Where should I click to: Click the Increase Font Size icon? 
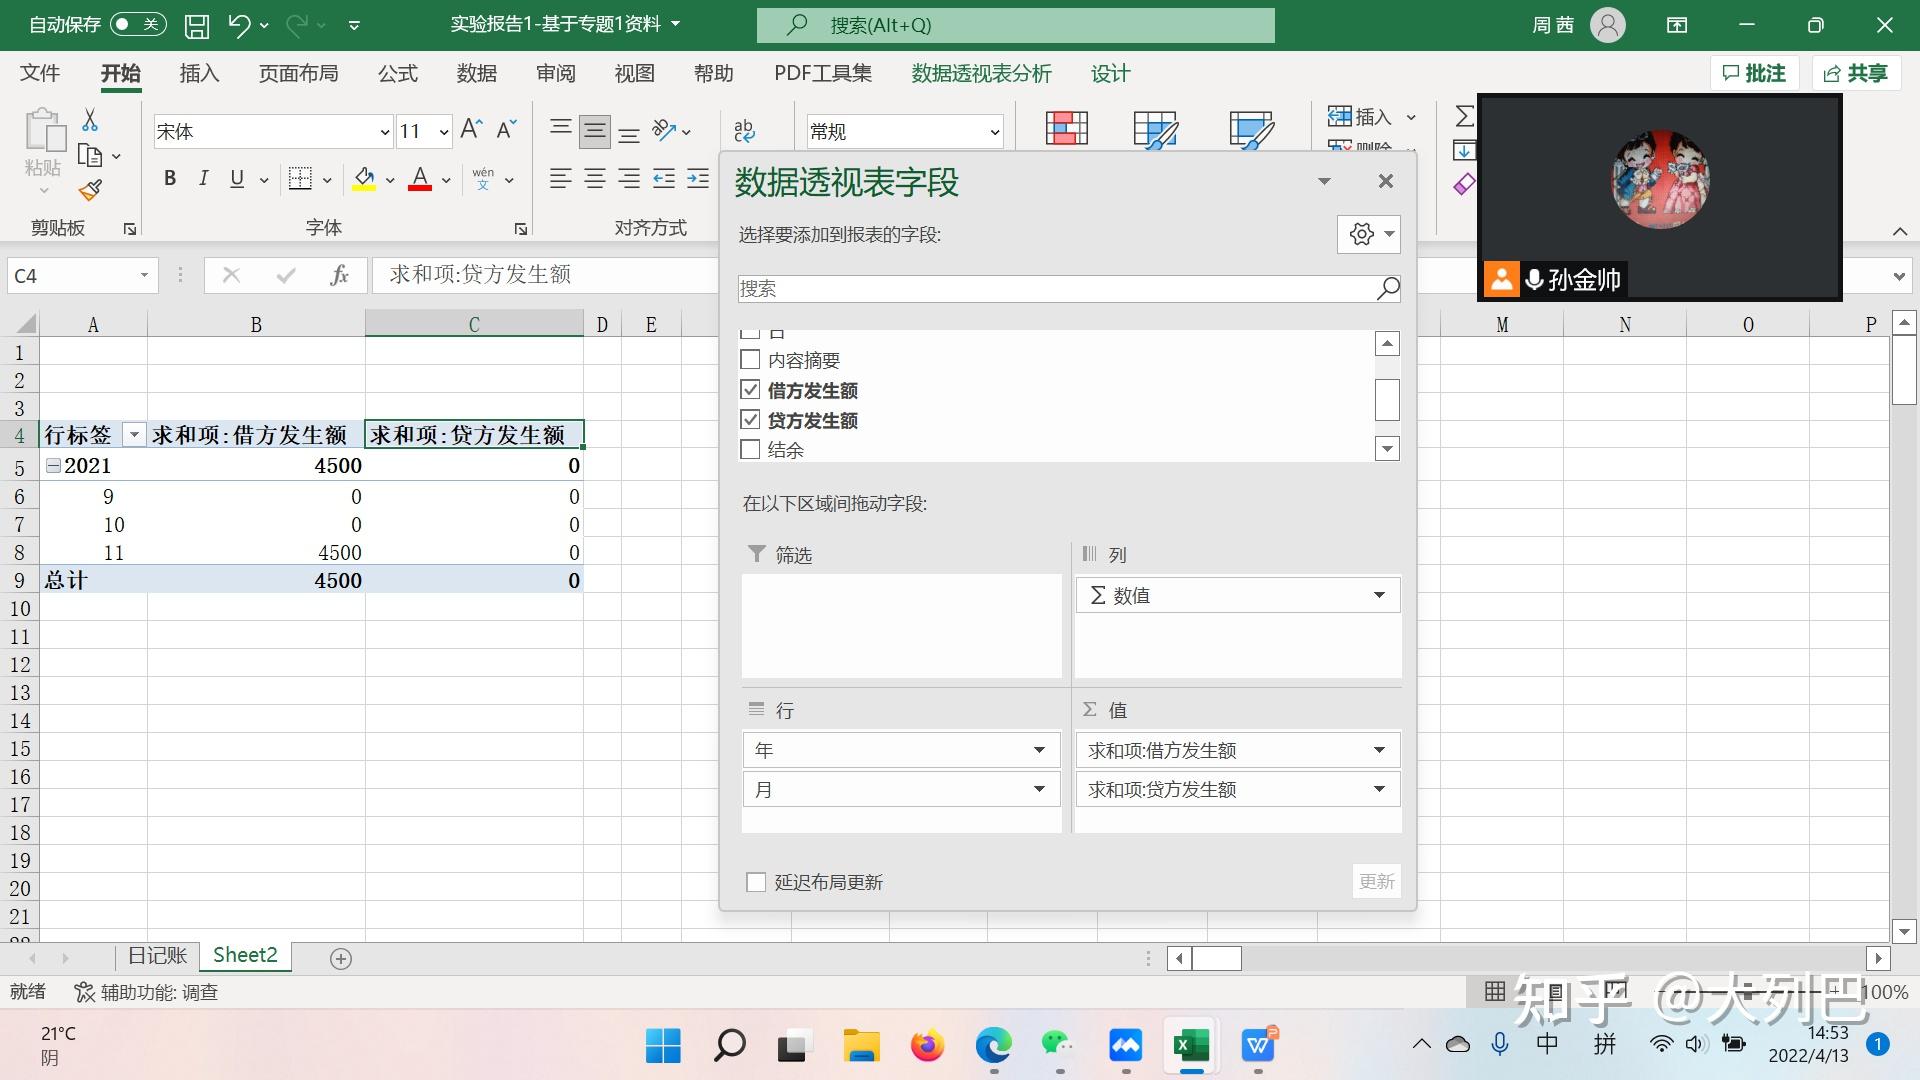coord(471,130)
